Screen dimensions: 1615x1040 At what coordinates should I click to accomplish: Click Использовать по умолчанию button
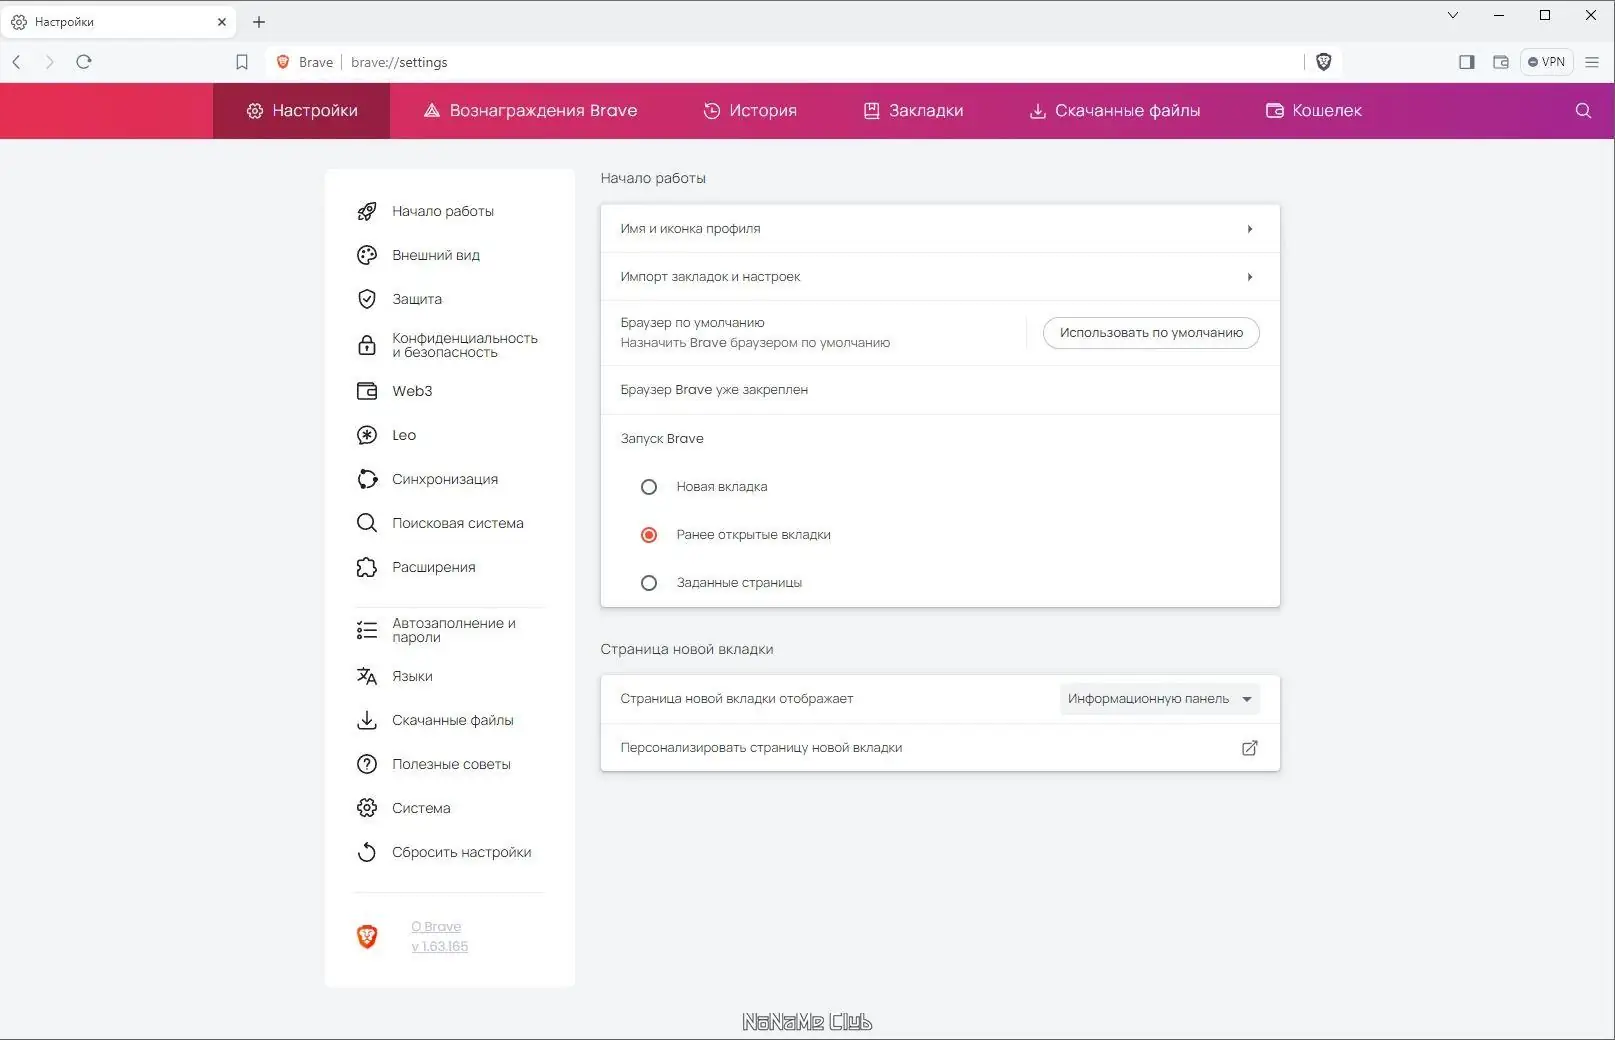(1151, 333)
